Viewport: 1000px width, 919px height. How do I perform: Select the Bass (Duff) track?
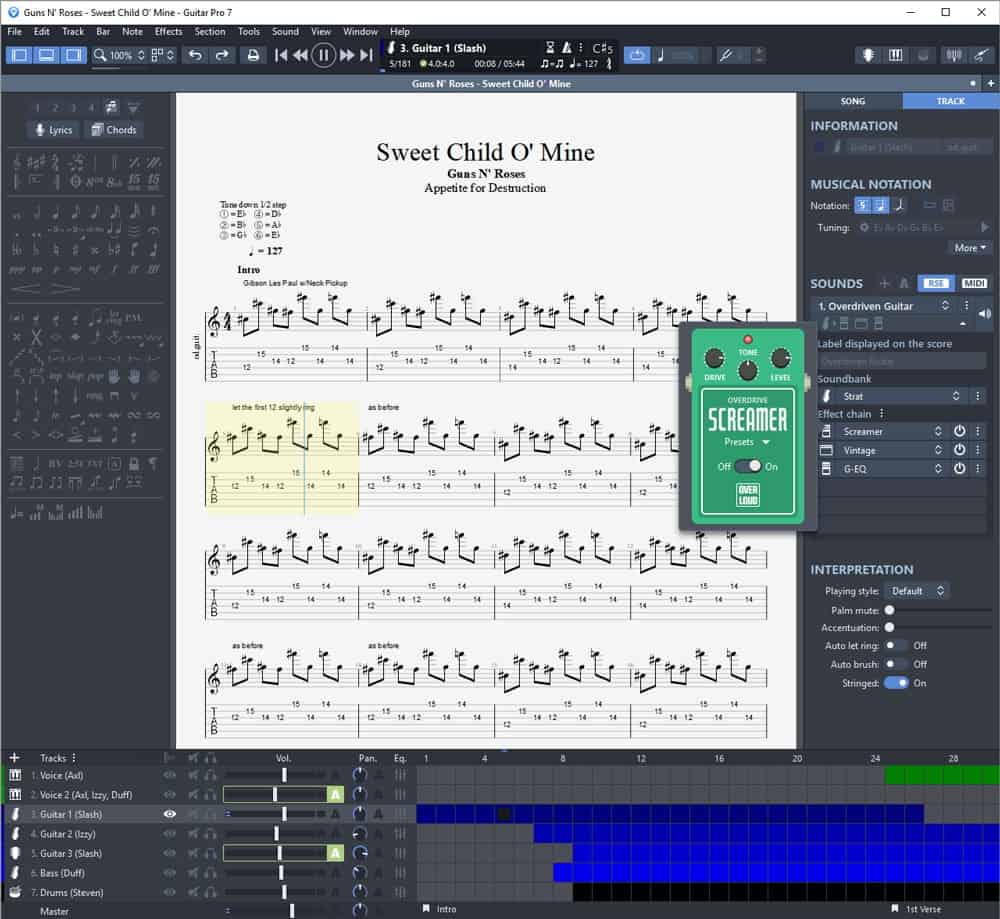click(x=62, y=873)
